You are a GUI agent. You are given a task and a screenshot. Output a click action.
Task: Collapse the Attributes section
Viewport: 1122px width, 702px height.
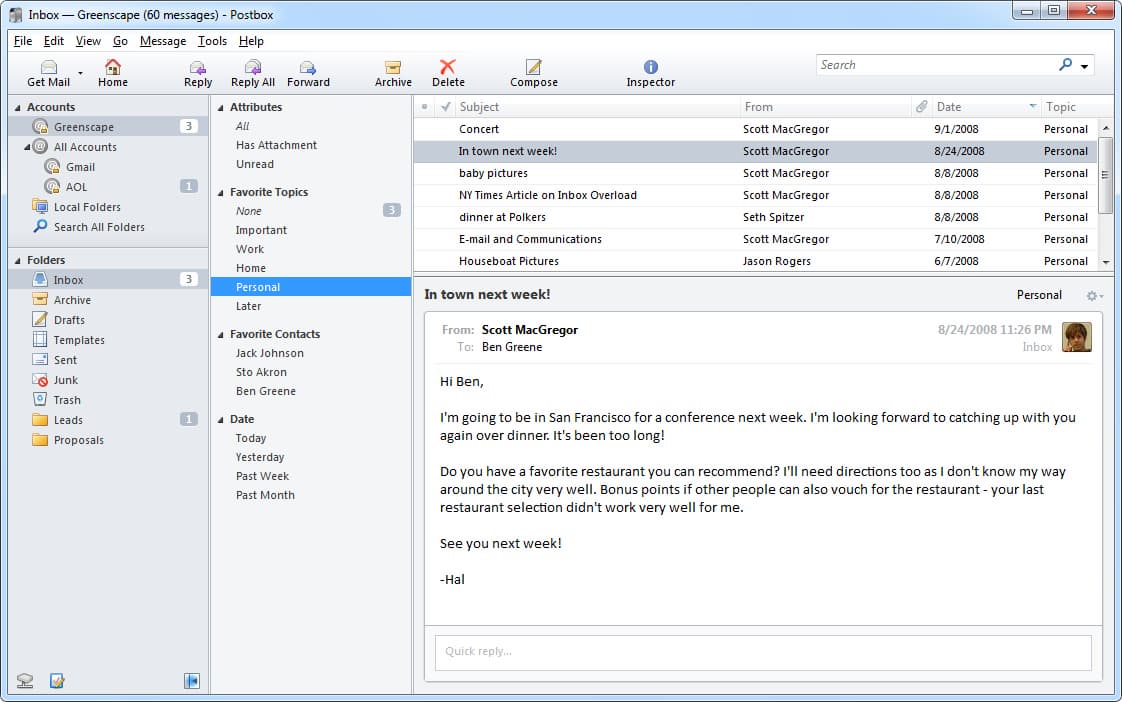click(x=220, y=107)
